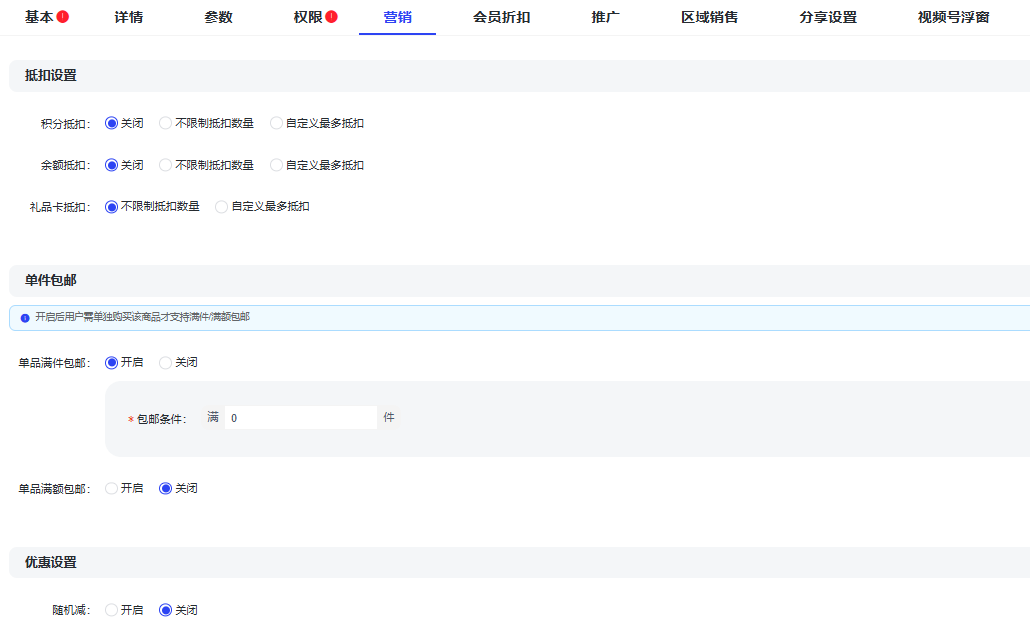Switch to the 参数 tab
Image resolution: width=1030 pixels, height=640 pixels.
click(218, 17)
